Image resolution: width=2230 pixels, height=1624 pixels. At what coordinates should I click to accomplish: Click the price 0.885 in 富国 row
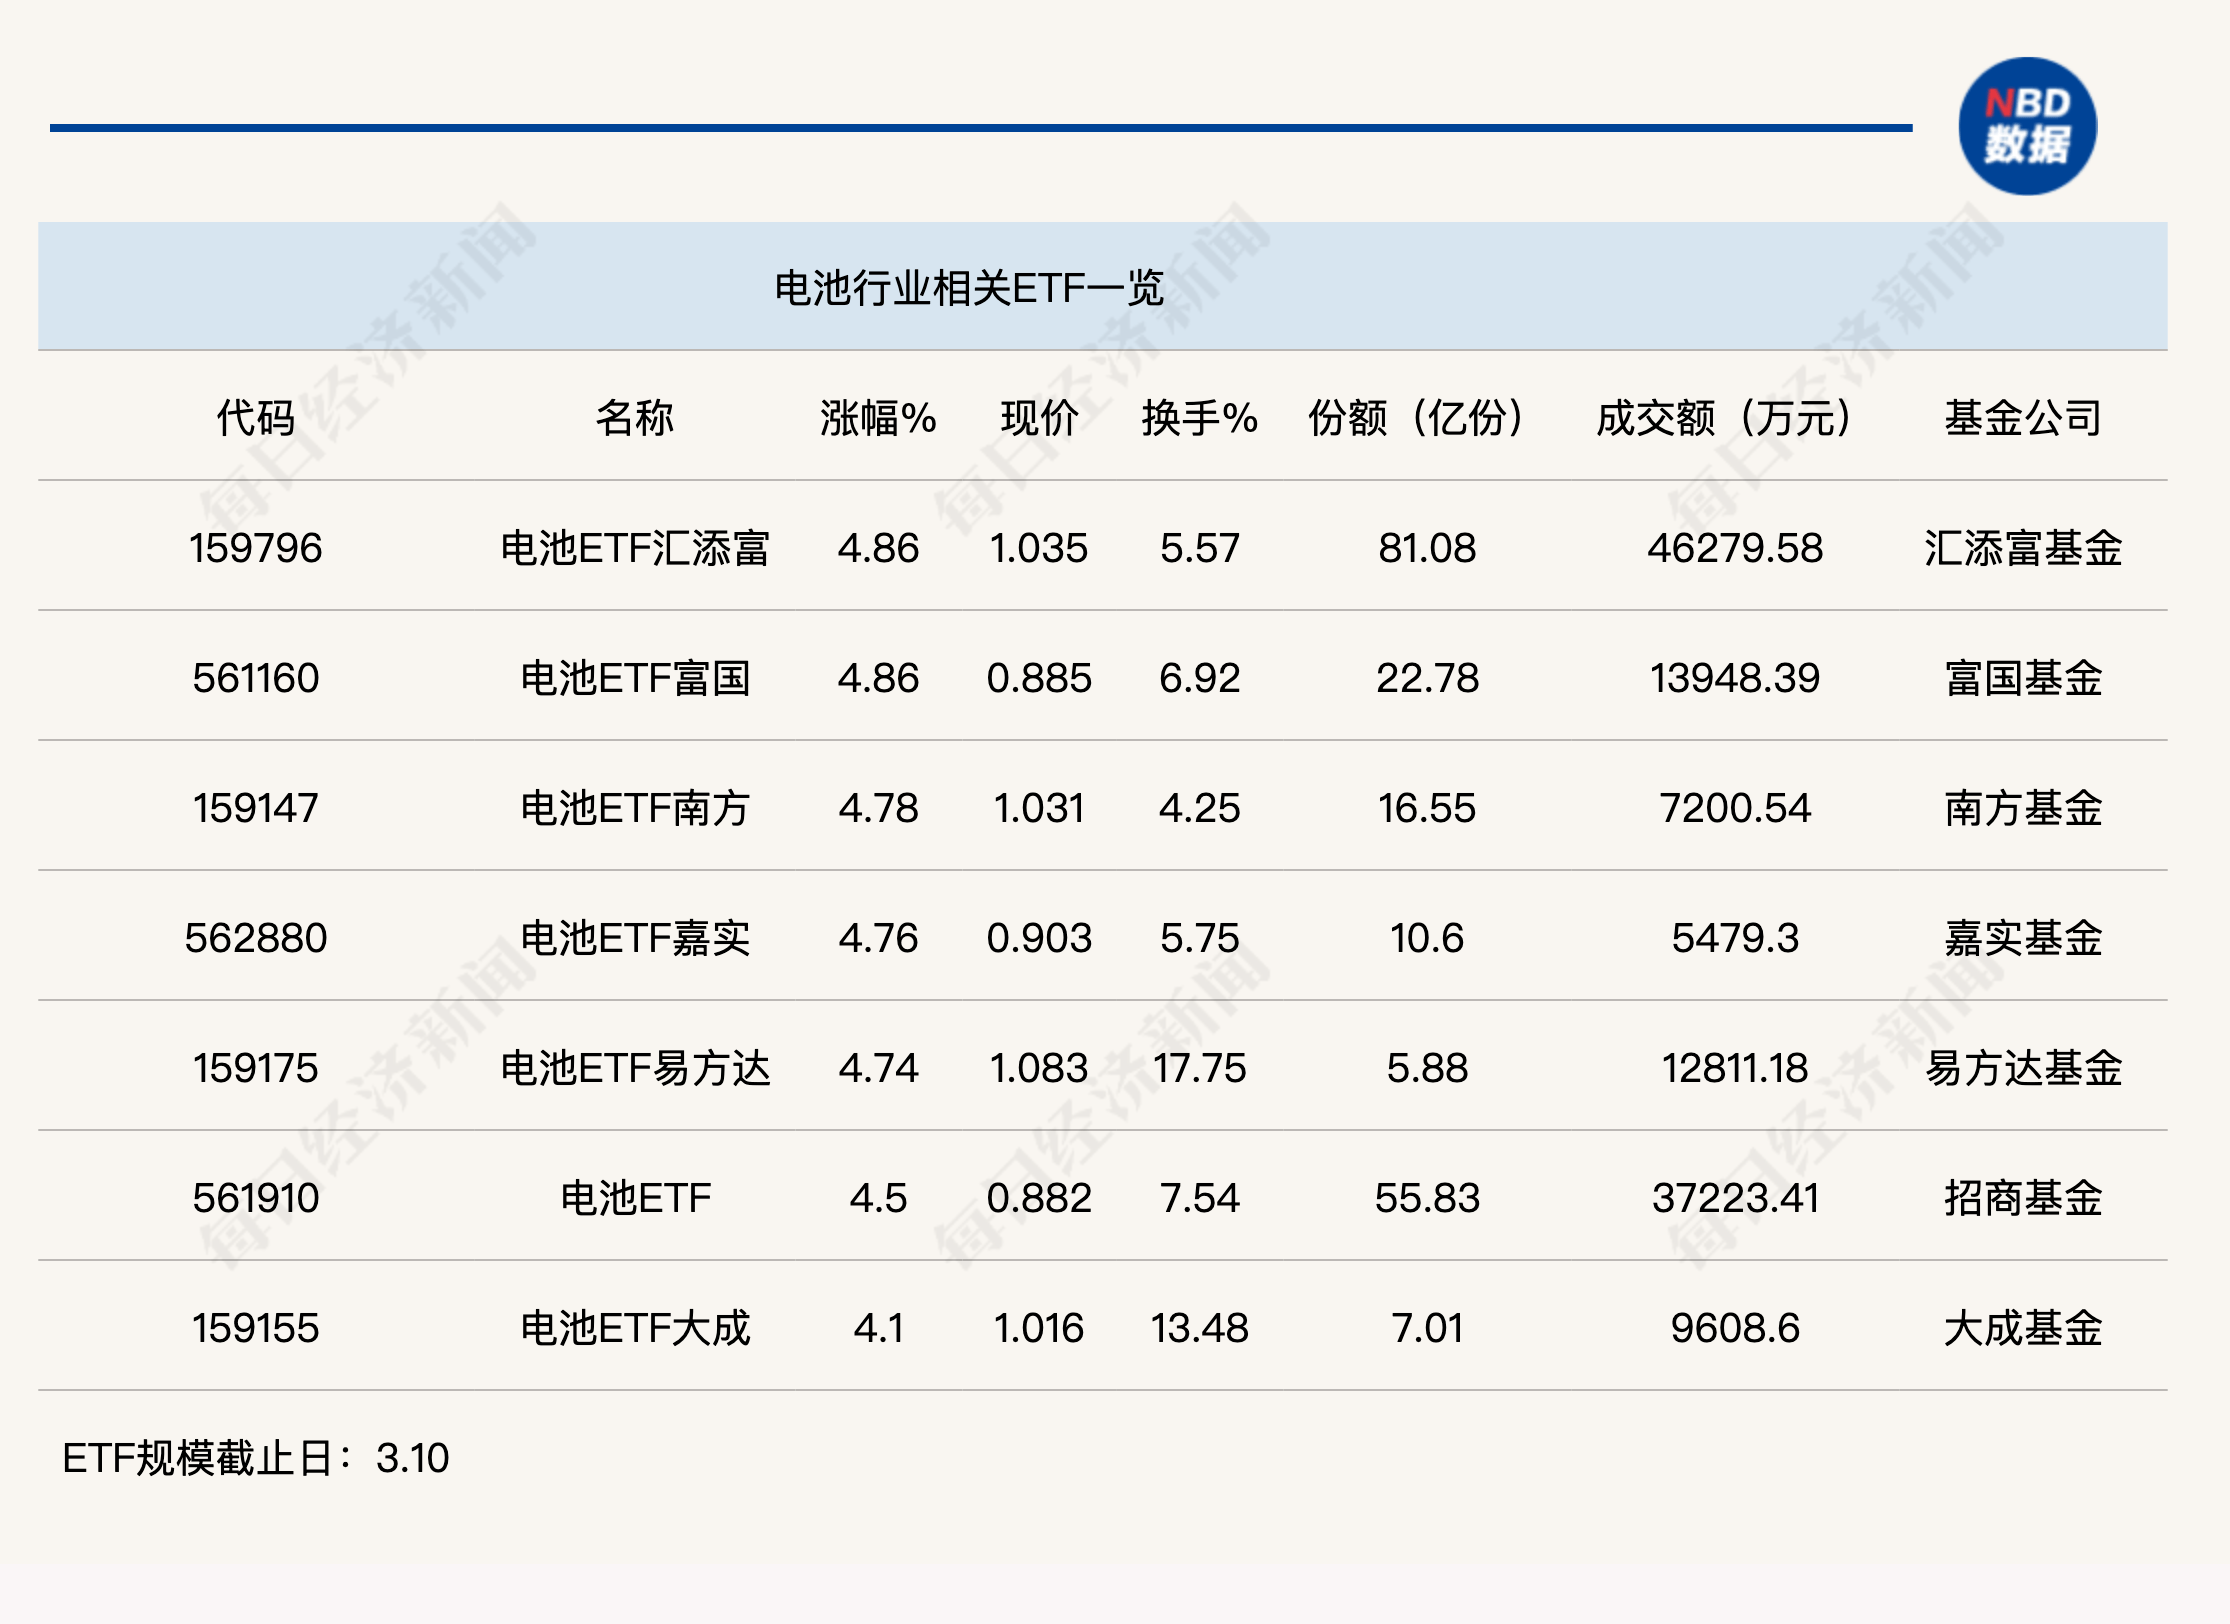[x=1039, y=678]
